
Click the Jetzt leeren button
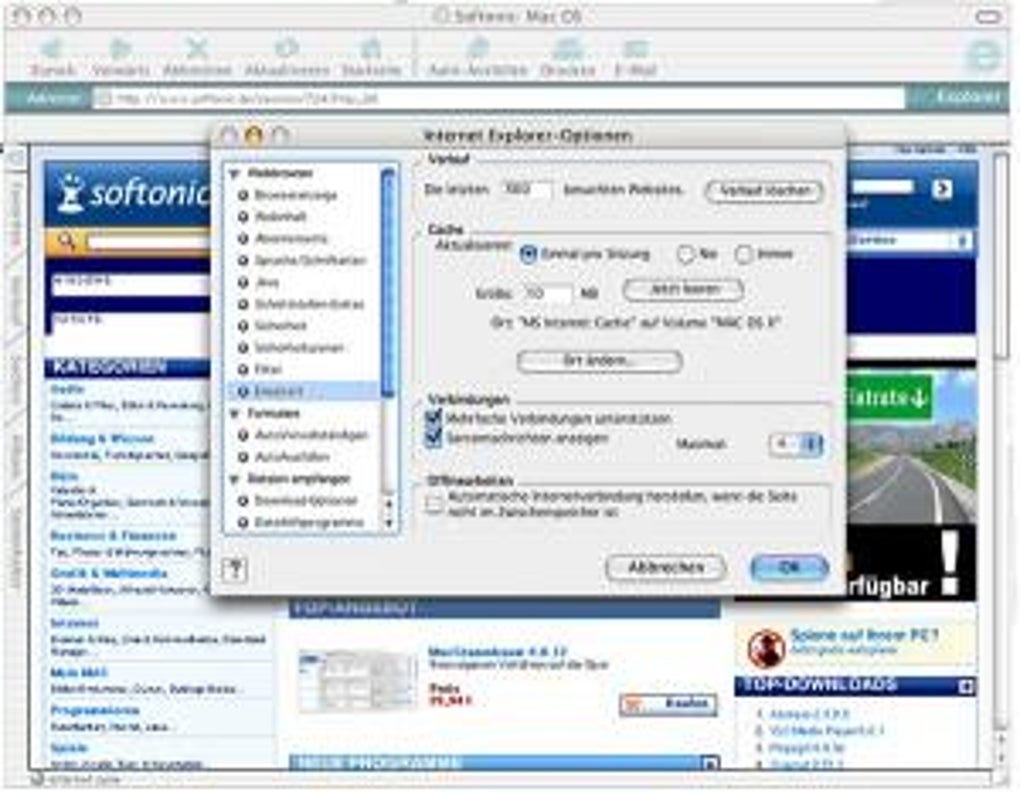tap(684, 290)
